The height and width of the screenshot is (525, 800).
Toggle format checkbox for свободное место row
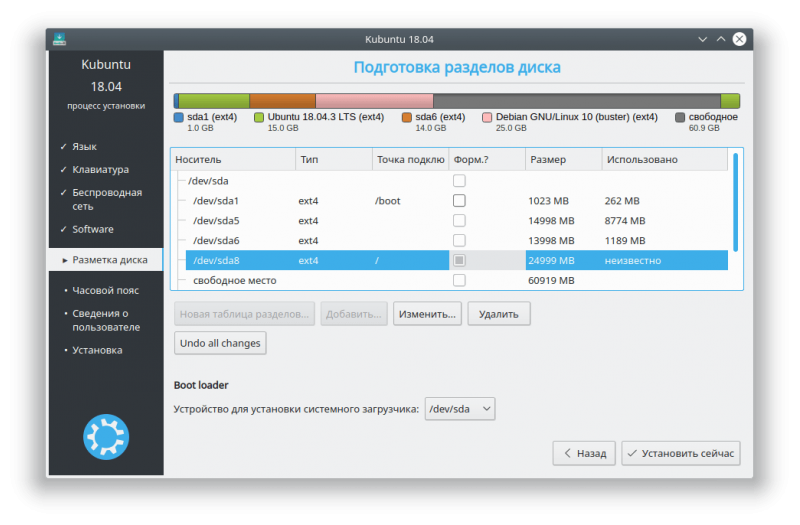click(459, 280)
